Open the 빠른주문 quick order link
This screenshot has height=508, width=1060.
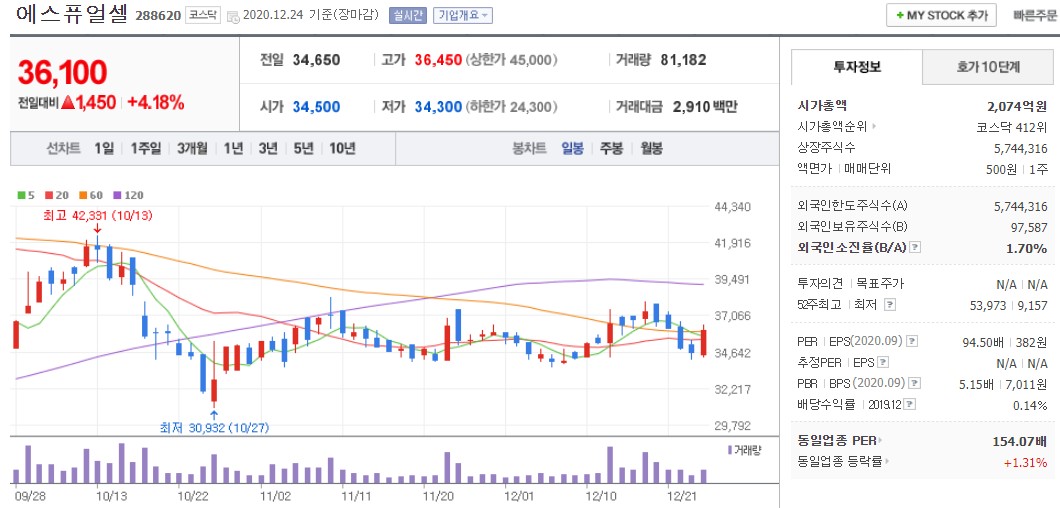click(1035, 15)
